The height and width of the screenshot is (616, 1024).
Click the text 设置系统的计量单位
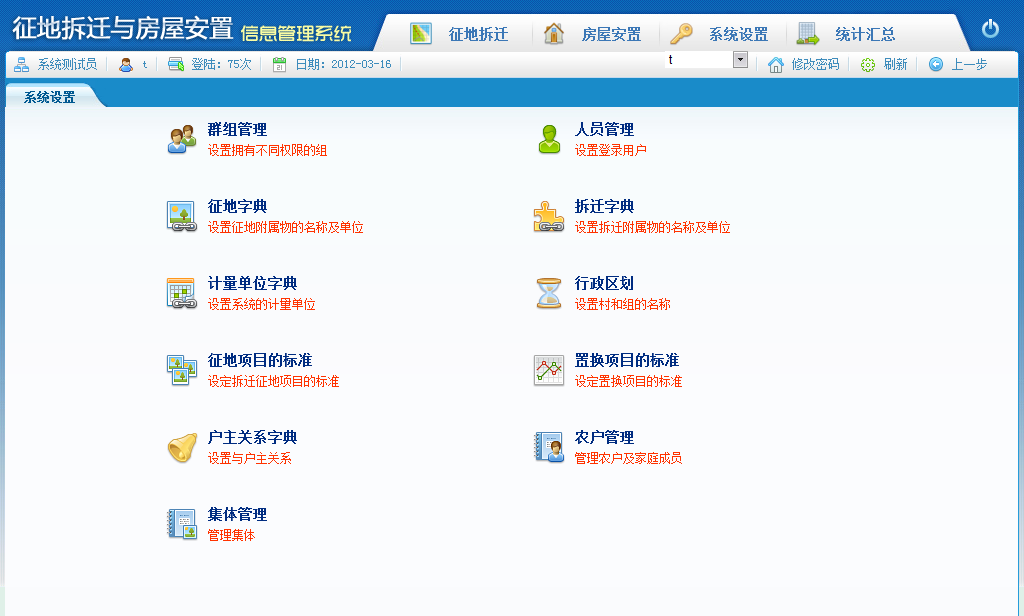261,304
